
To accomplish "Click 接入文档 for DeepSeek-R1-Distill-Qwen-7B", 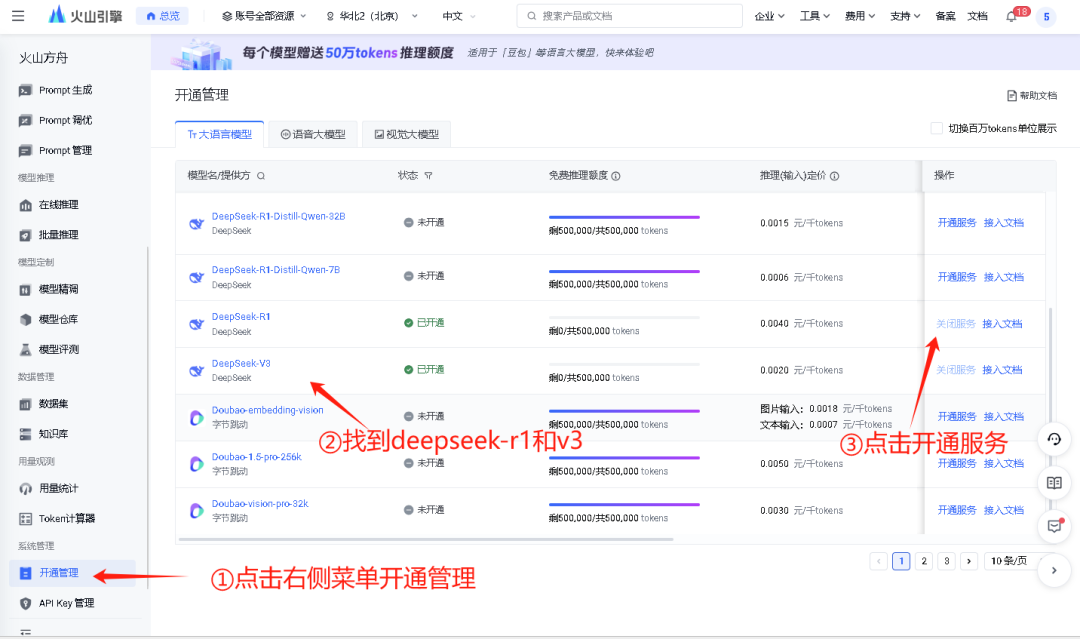I will 1004,277.
